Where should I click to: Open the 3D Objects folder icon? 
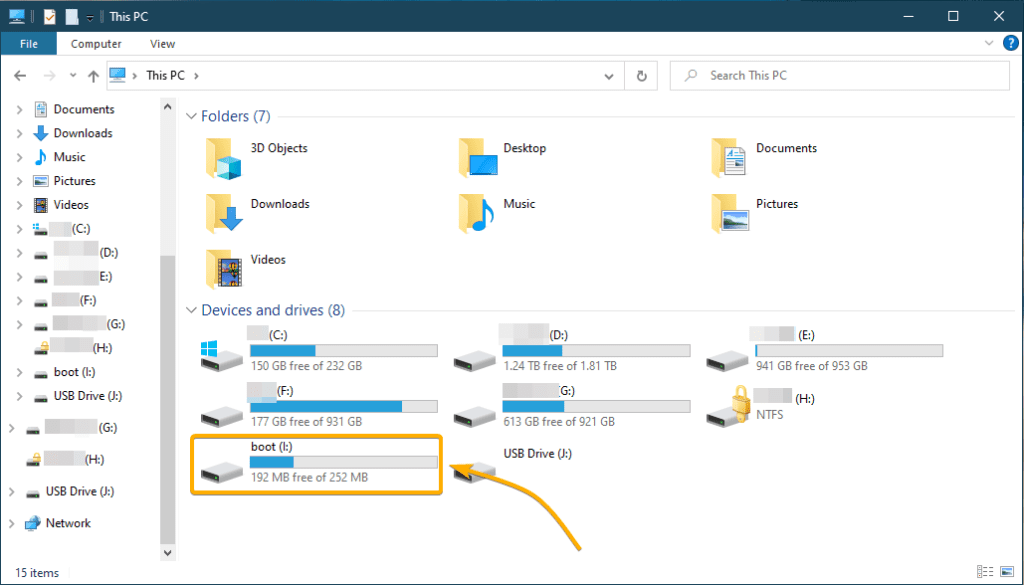[223, 159]
